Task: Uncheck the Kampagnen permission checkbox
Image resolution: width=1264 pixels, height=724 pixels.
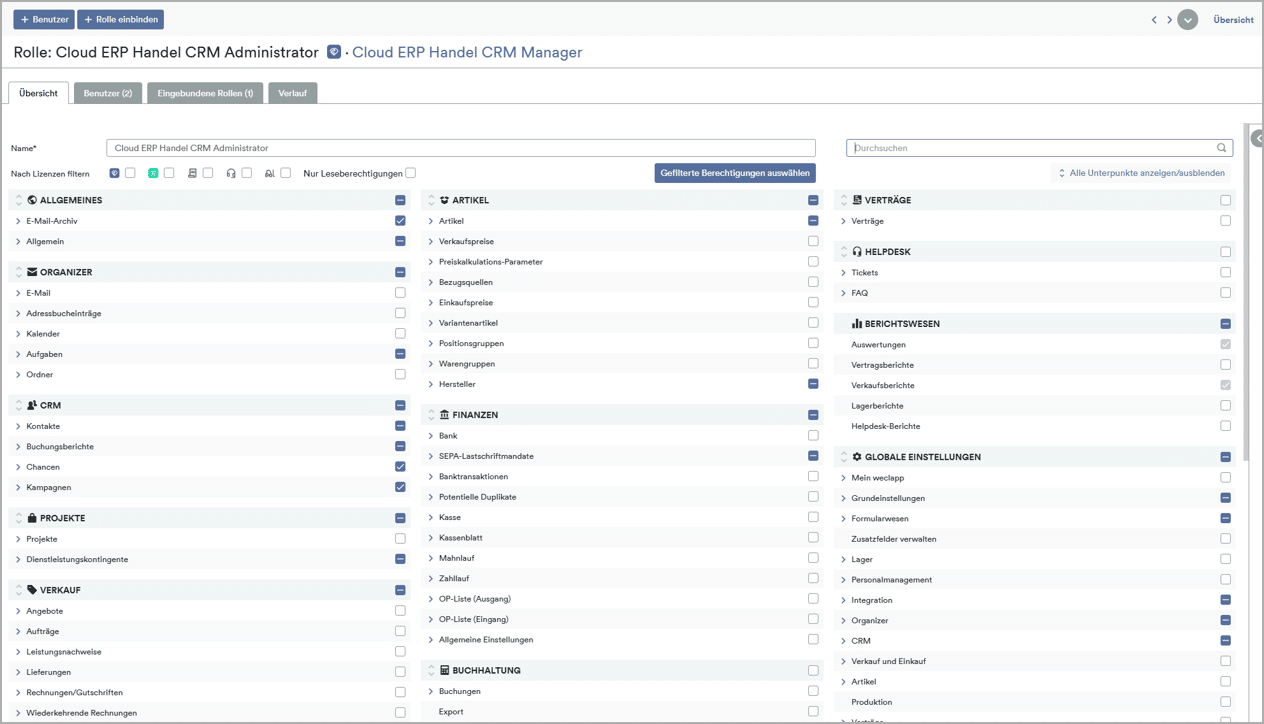Action: 400,487
